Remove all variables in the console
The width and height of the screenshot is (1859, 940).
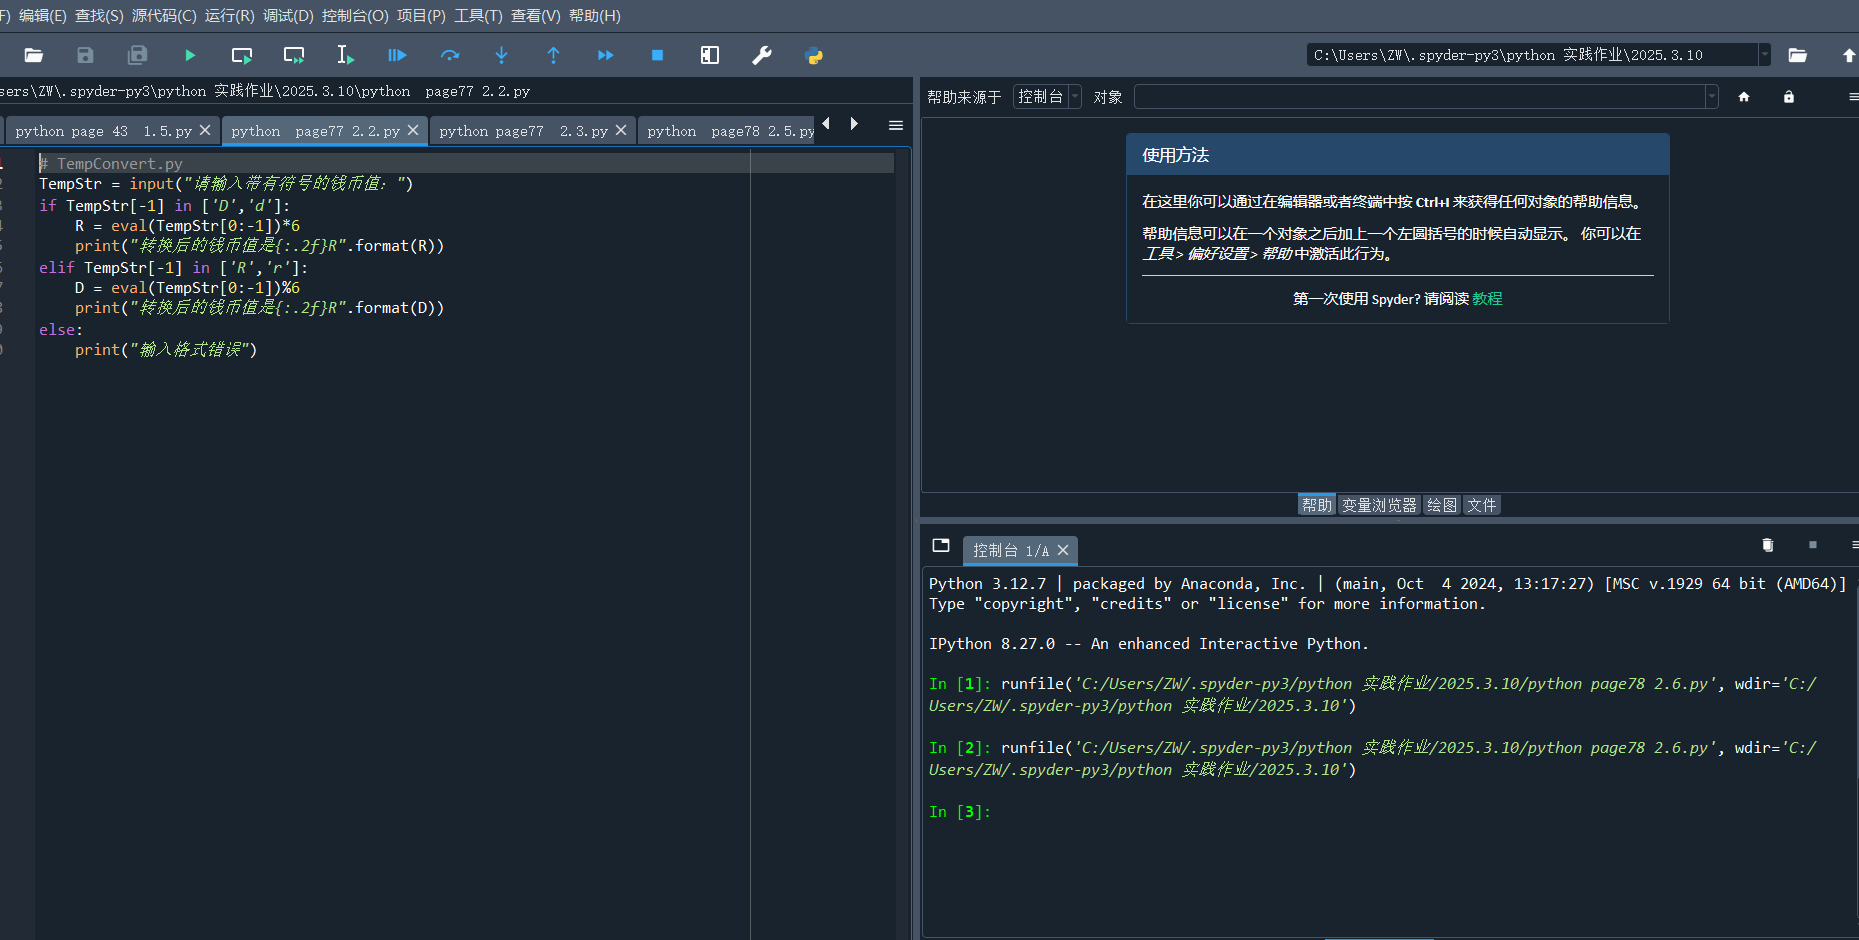click(x=1767, y=545)
